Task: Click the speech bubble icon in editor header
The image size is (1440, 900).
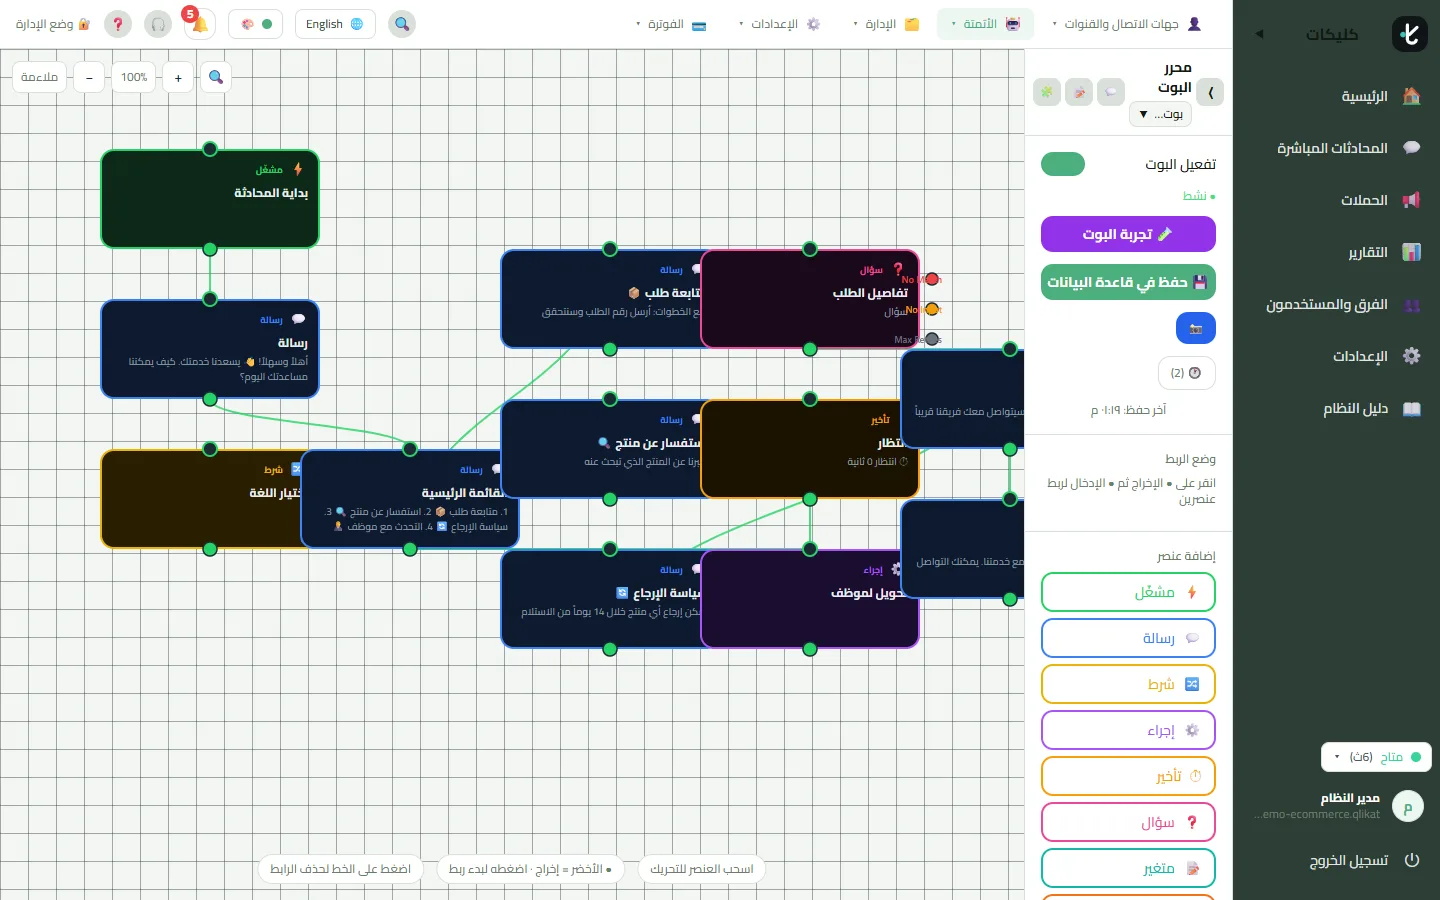Action: [x=1111, y=92]
